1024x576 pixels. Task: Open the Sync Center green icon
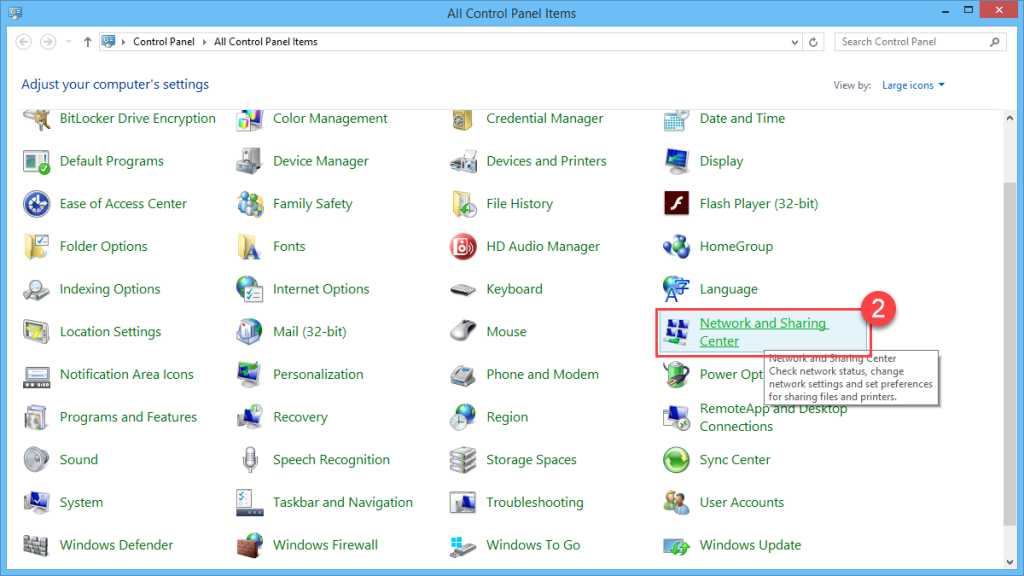(676, 460)
